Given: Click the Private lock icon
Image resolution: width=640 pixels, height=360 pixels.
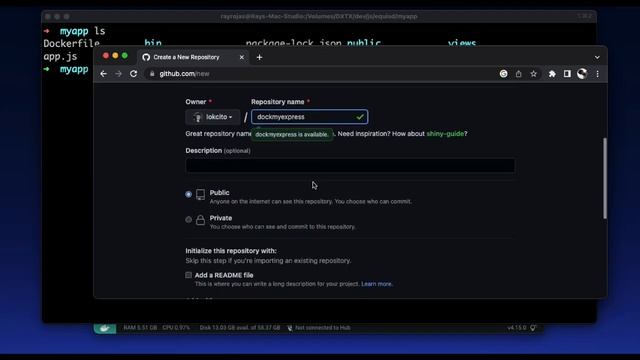Looking at the screenshot, I should 200,220.
